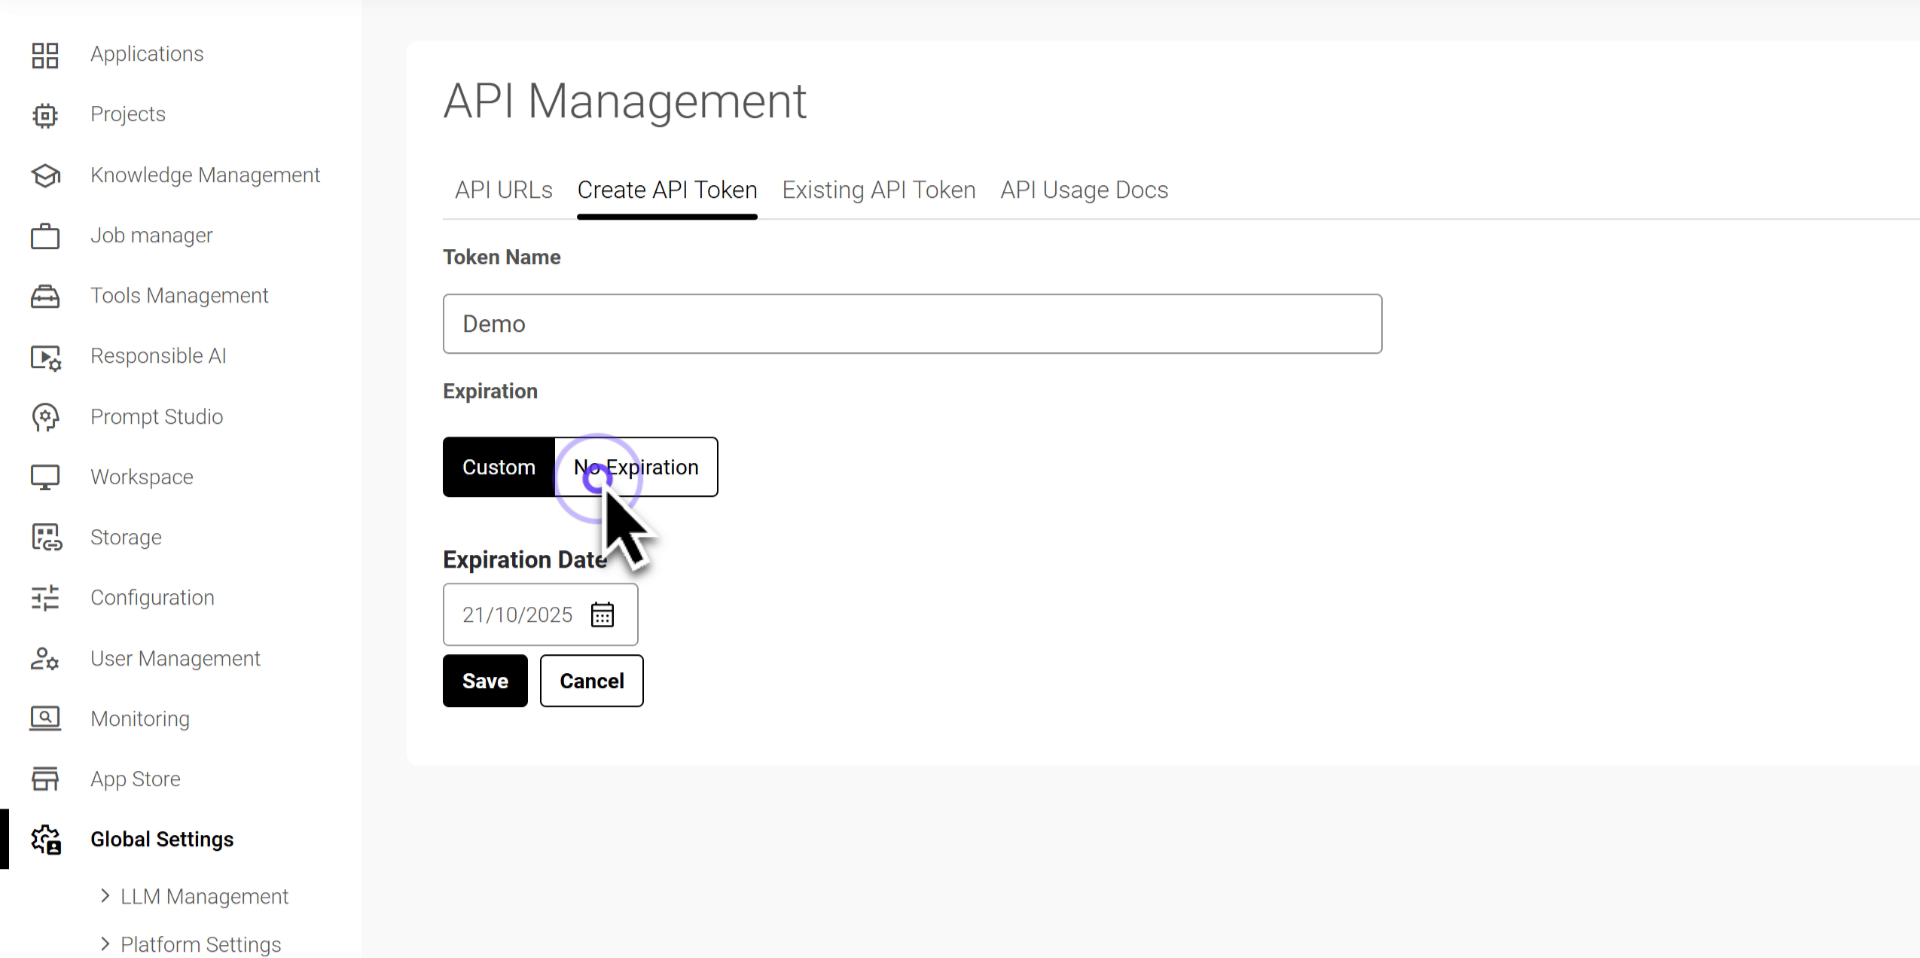Open the API Usage Docs tab
This screenshot has width=1920, height=958.
tap(1084, 189)
